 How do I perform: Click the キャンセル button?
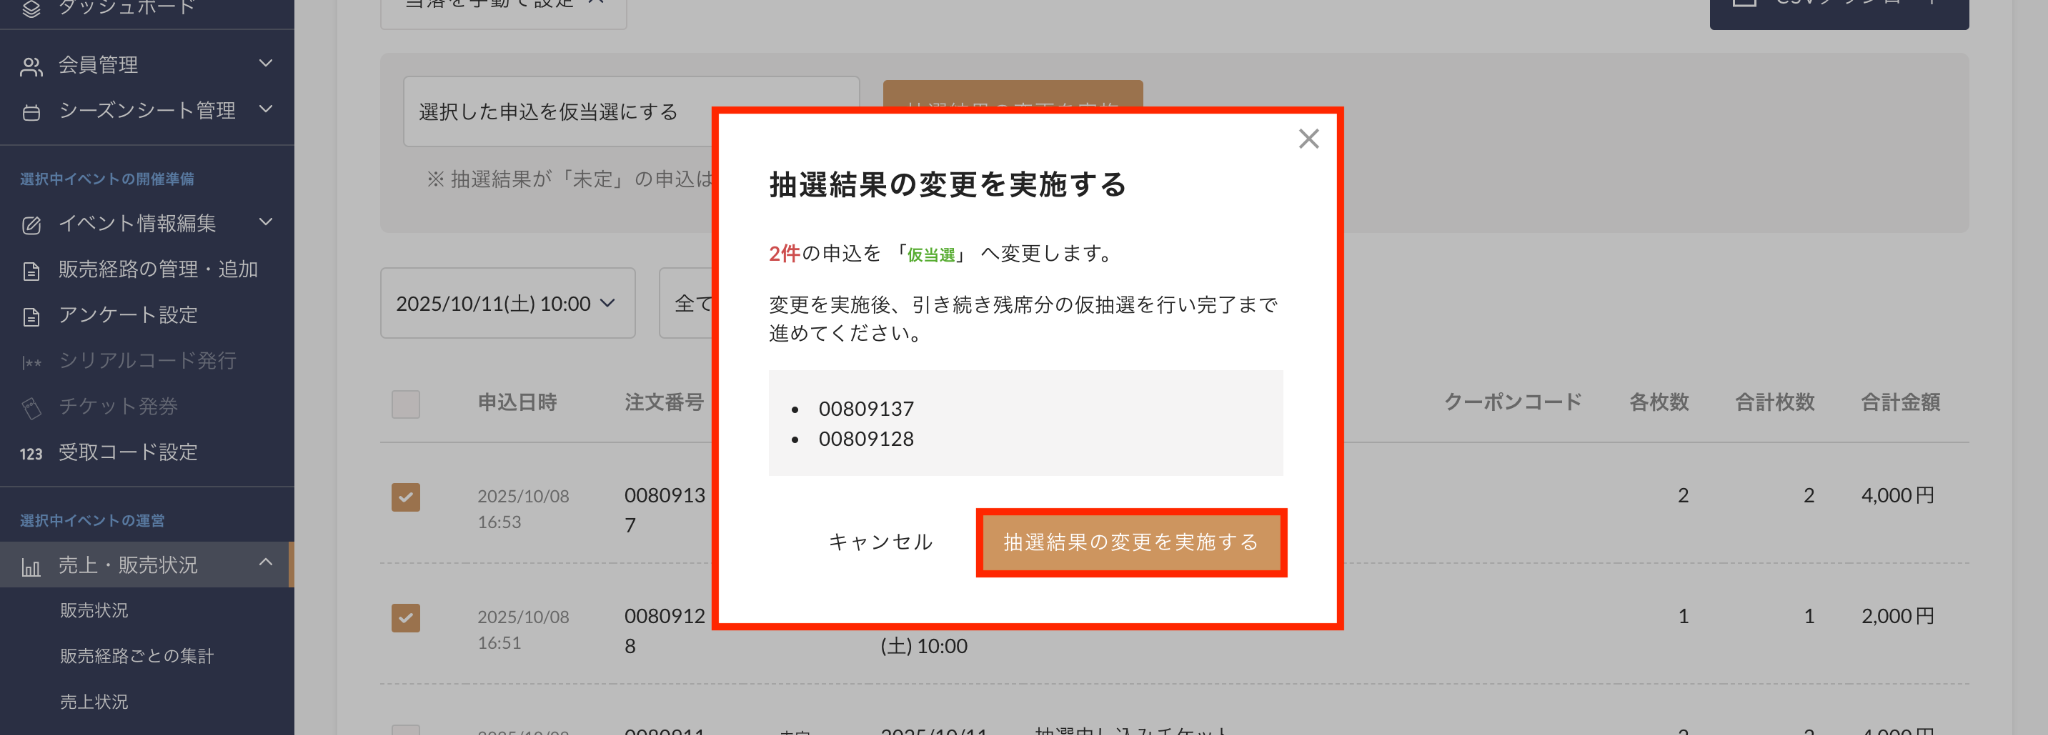[880, 542]
